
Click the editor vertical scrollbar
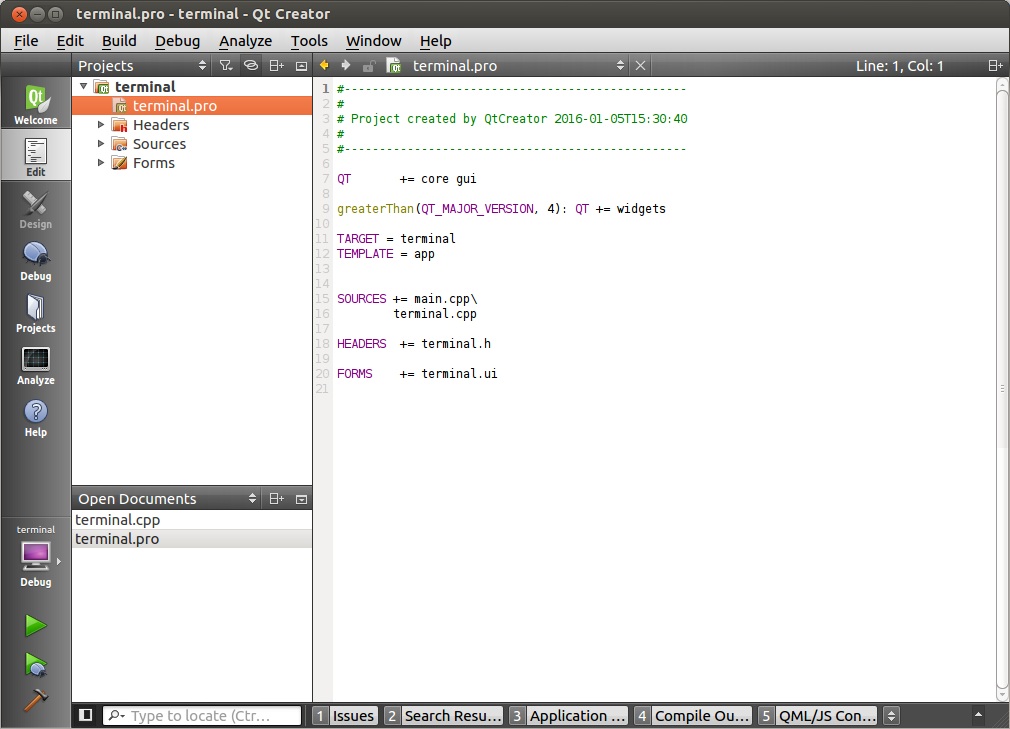tap(1002, 390)
